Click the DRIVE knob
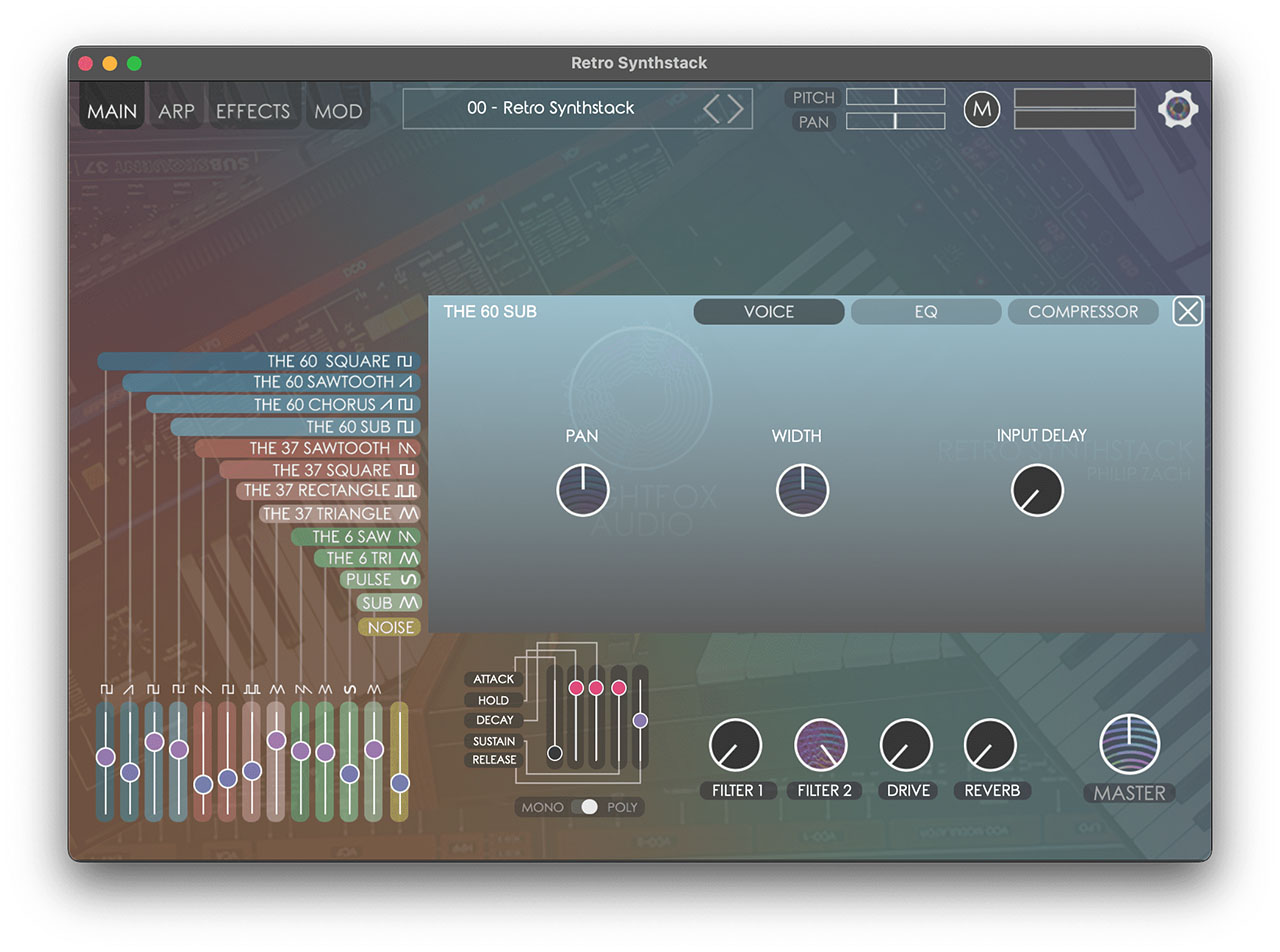Image resolution: width=1280 pixels, height=952 pixels. (x=906, y=745)
